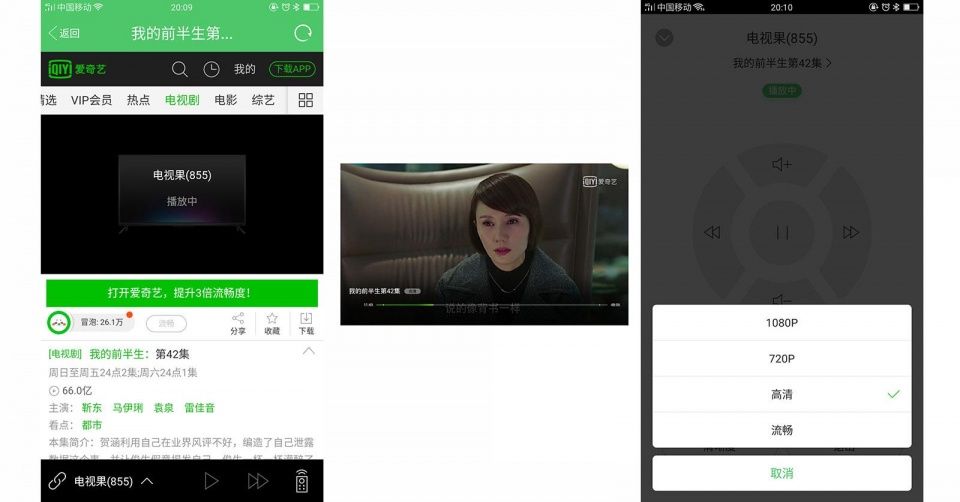Tap the 播放中 status badge on remote screen

pos(782,91)
